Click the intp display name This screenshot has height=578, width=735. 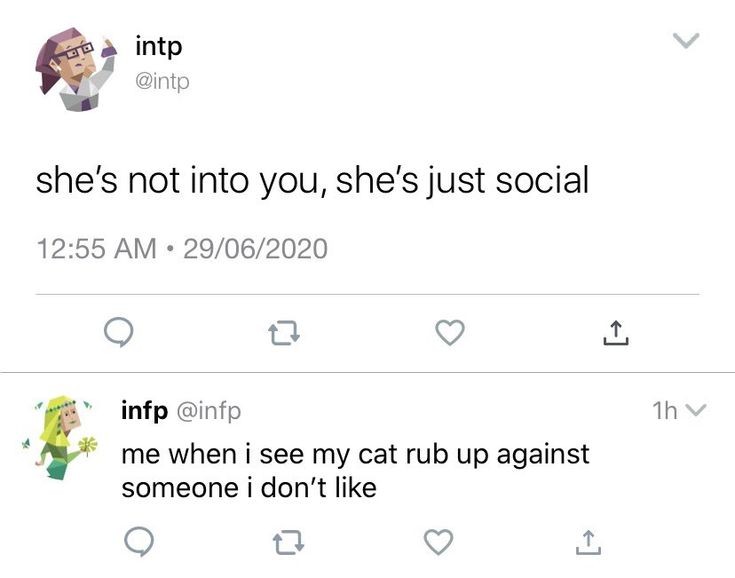[x=159, y=46]
